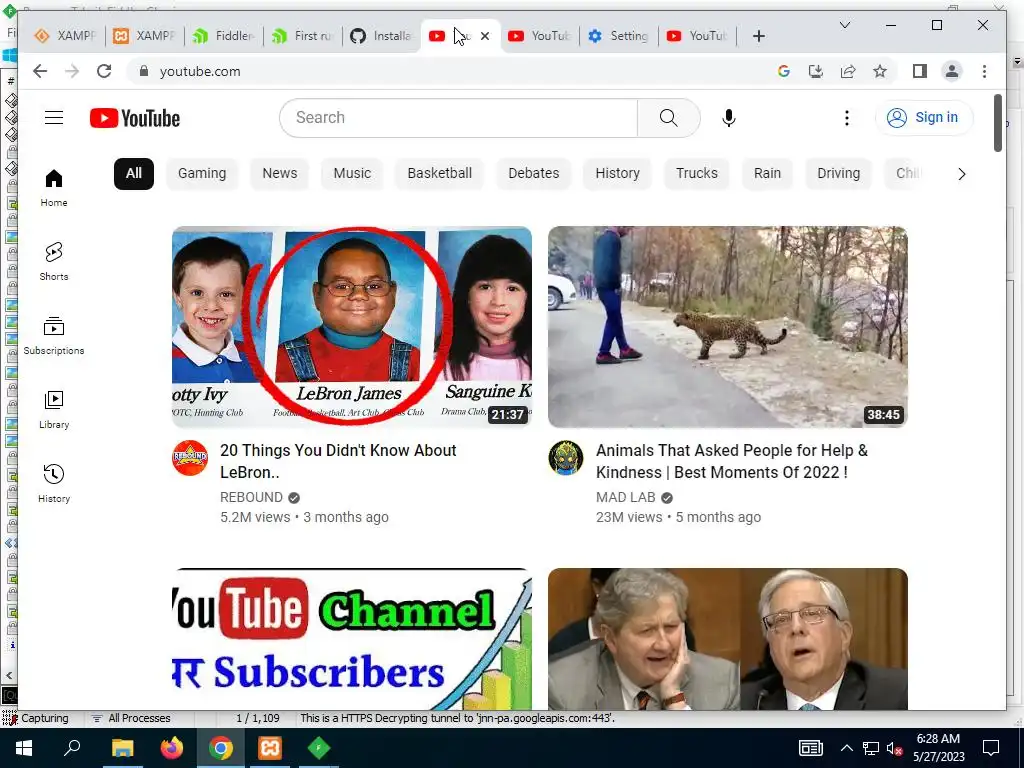Reload the page
Image resolution: width=1024 pixels, height=768 pixels.
point(104,71)
